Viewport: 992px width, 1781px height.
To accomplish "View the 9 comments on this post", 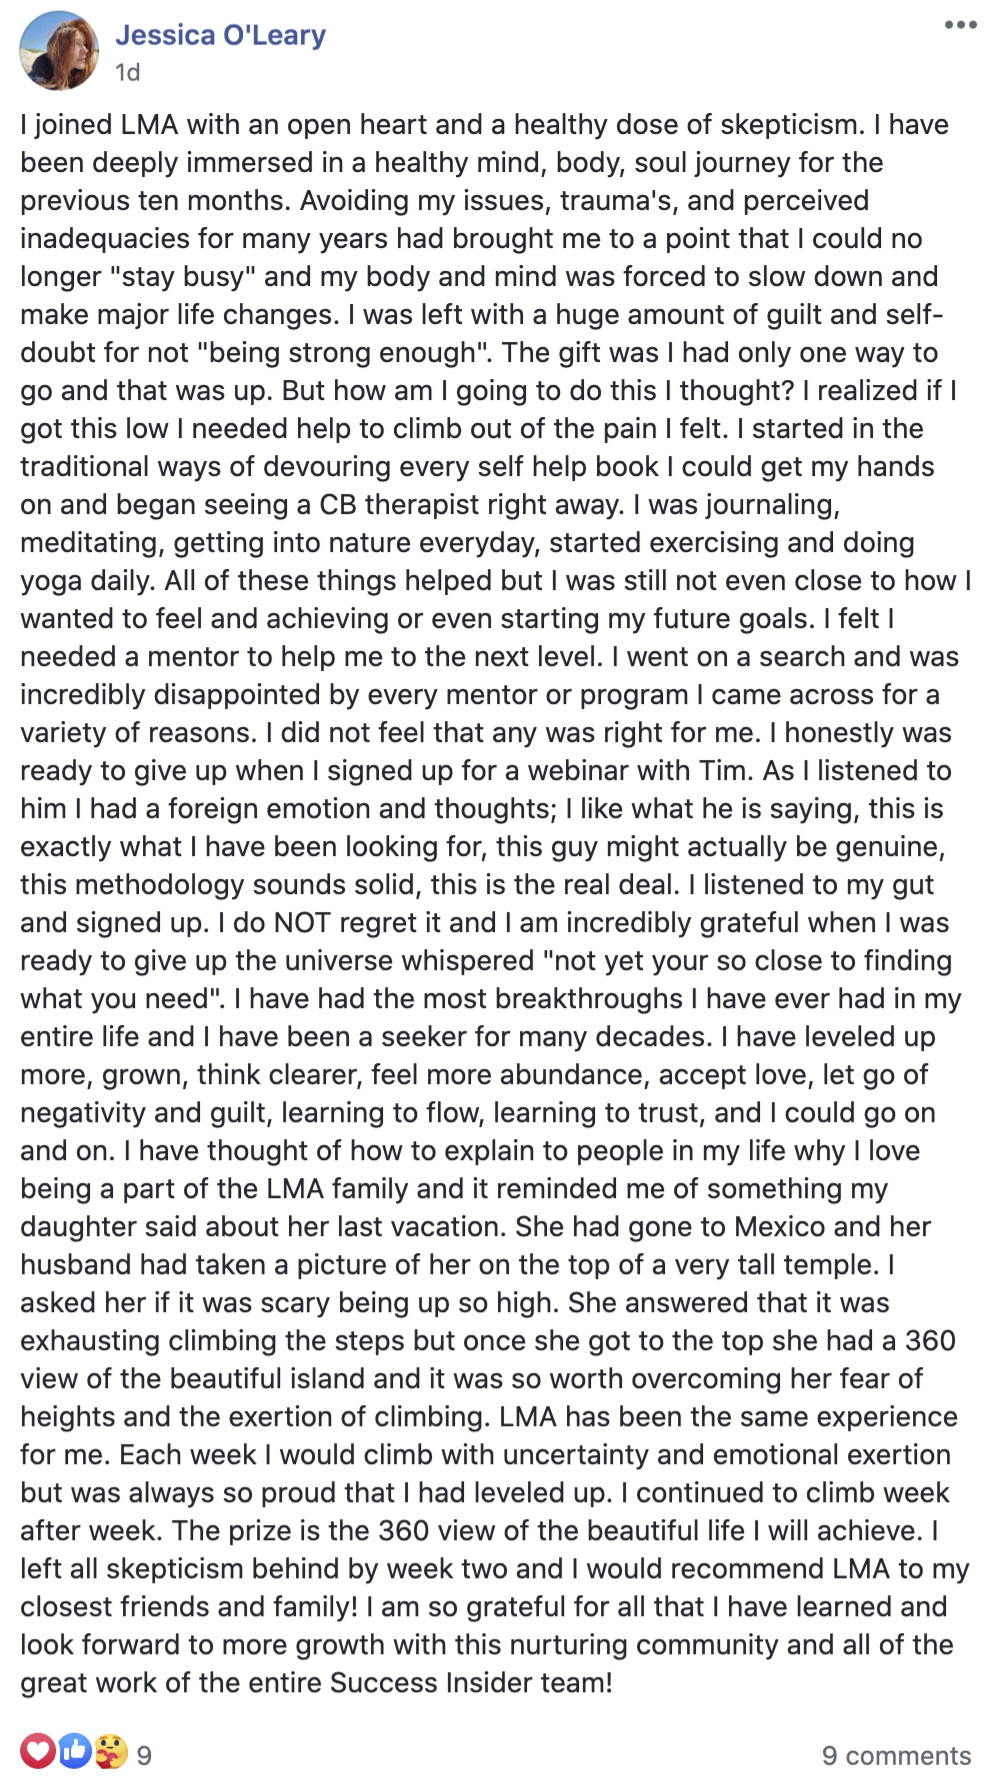I will (896, 1755).
